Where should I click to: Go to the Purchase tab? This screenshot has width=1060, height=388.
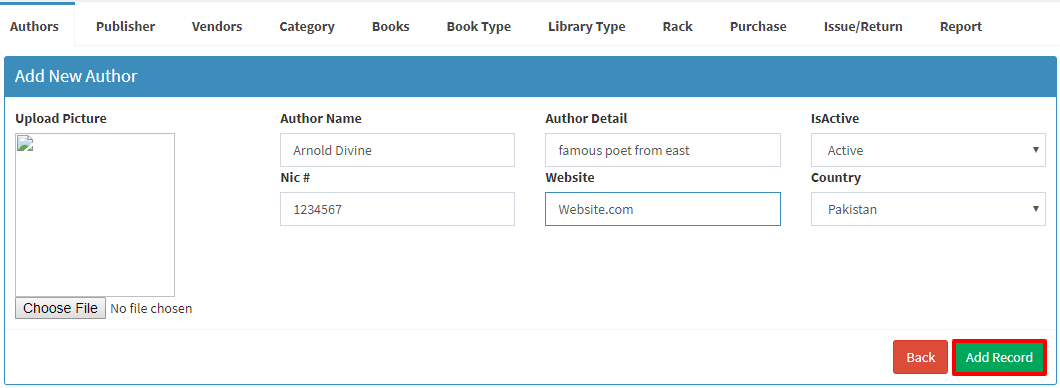(x=758, y=26)
